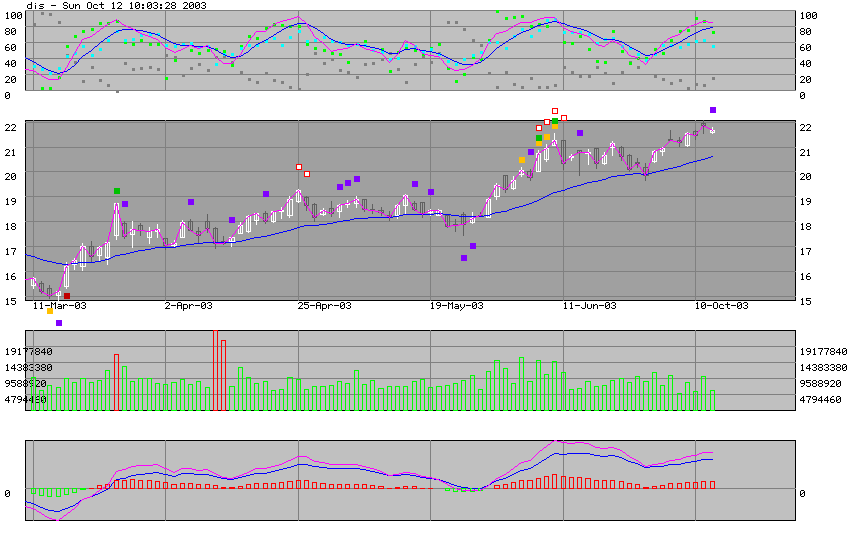Click the purple marker above the 10-Oct-03 candles
Image resolution: width=860 pixels, height=550 pixels.
(x=713, y=110)
